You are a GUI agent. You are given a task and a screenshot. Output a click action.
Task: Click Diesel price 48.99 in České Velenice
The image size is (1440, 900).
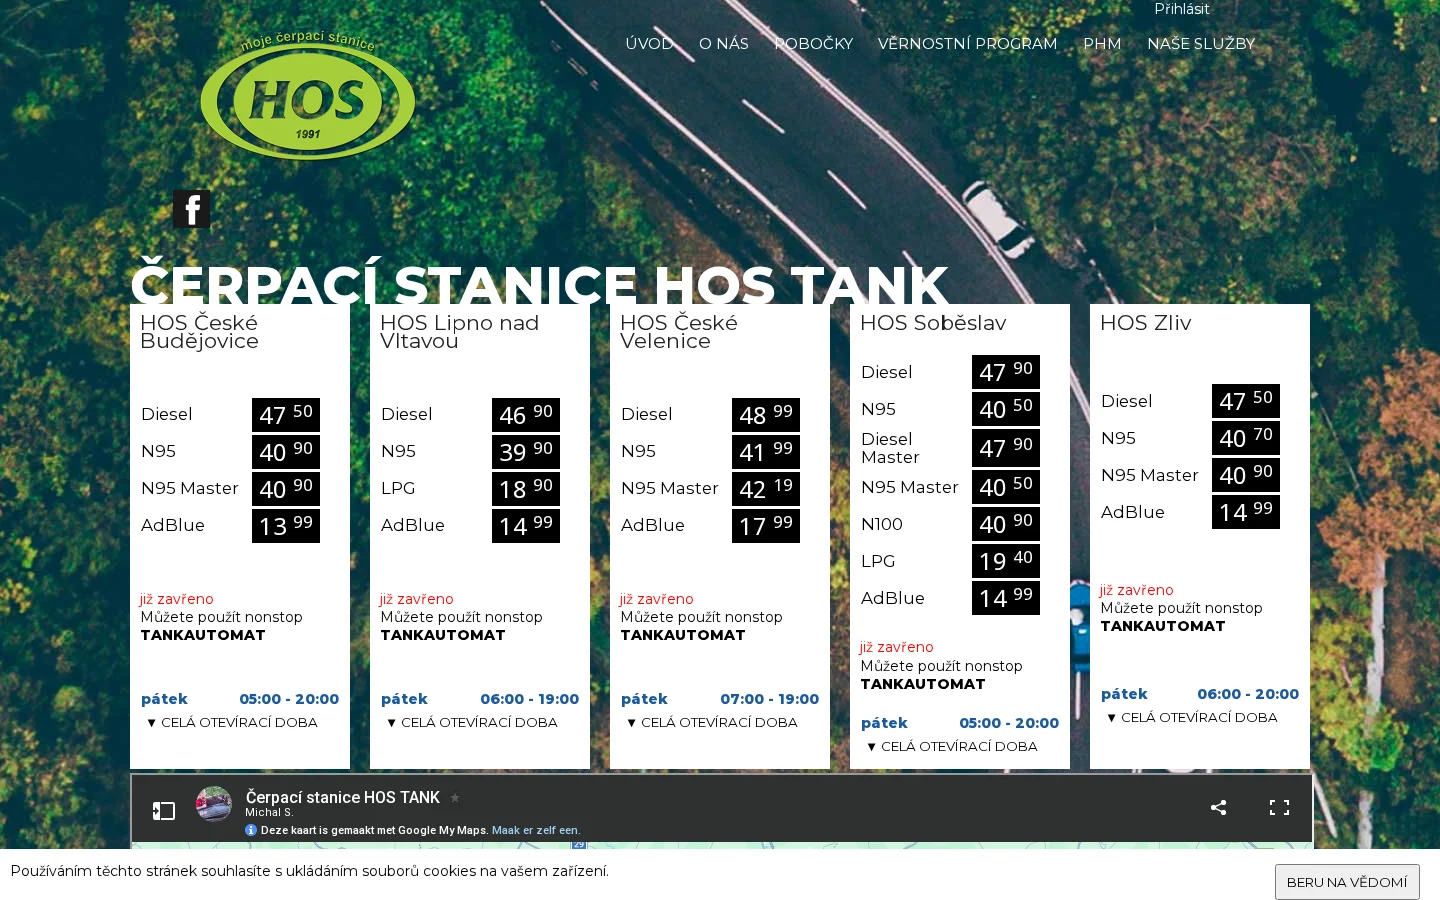point(766,415)
